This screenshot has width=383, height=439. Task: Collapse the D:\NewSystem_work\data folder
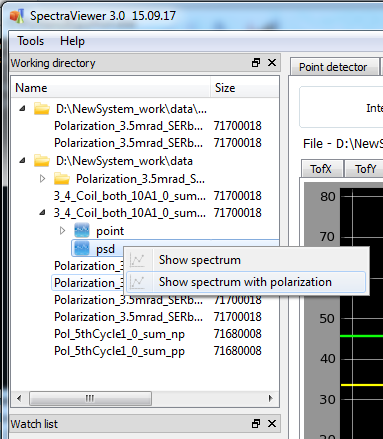pos(23,161)
